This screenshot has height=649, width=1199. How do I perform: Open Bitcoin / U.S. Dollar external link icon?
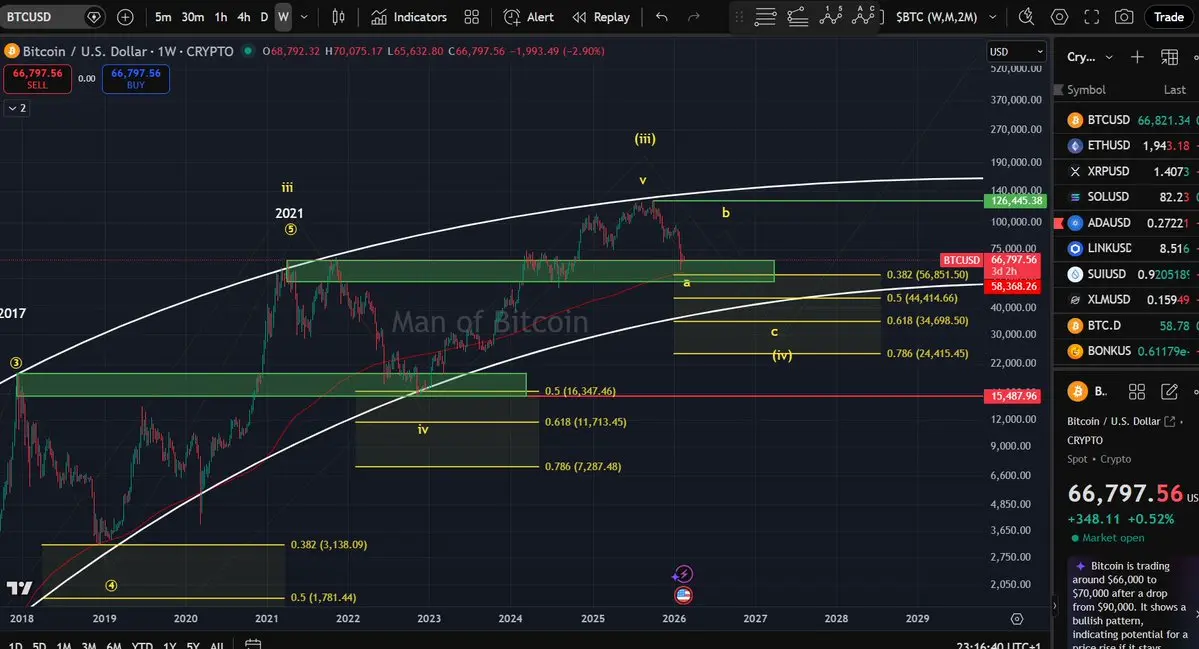pos(1169,421)
